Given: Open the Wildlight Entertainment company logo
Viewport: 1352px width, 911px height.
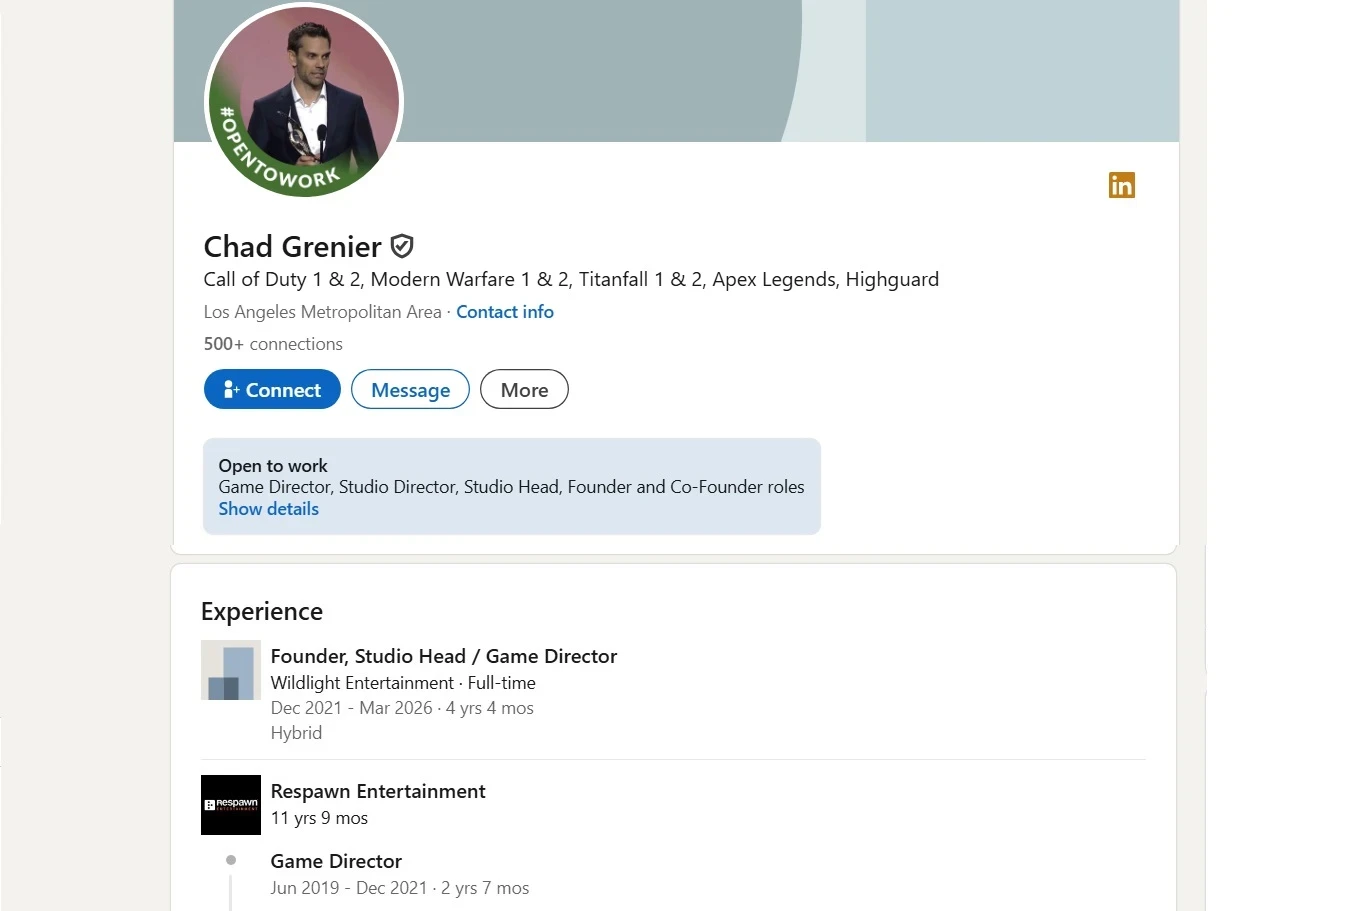Looking at the screenshot, I should (231, 670).
